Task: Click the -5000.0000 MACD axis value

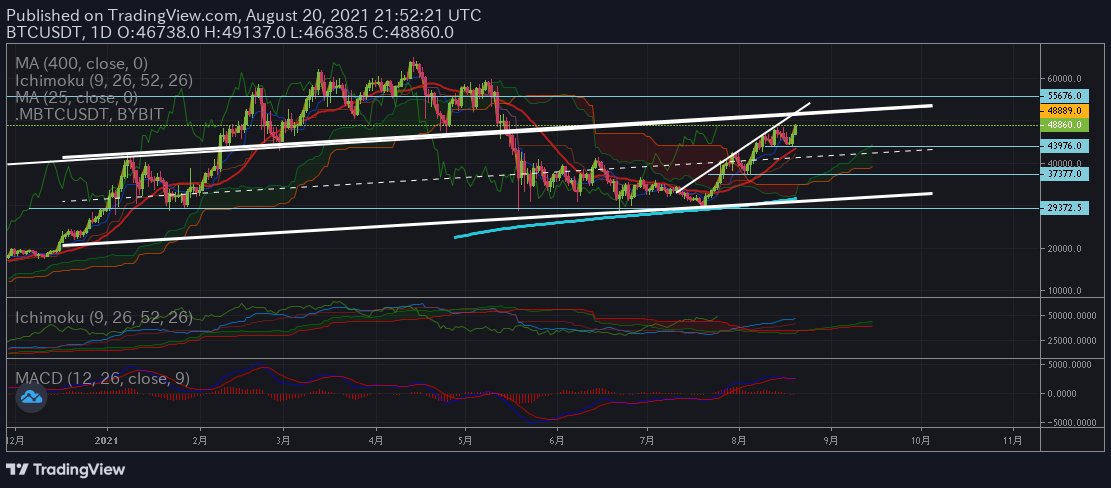Action: pos(1073,423)
